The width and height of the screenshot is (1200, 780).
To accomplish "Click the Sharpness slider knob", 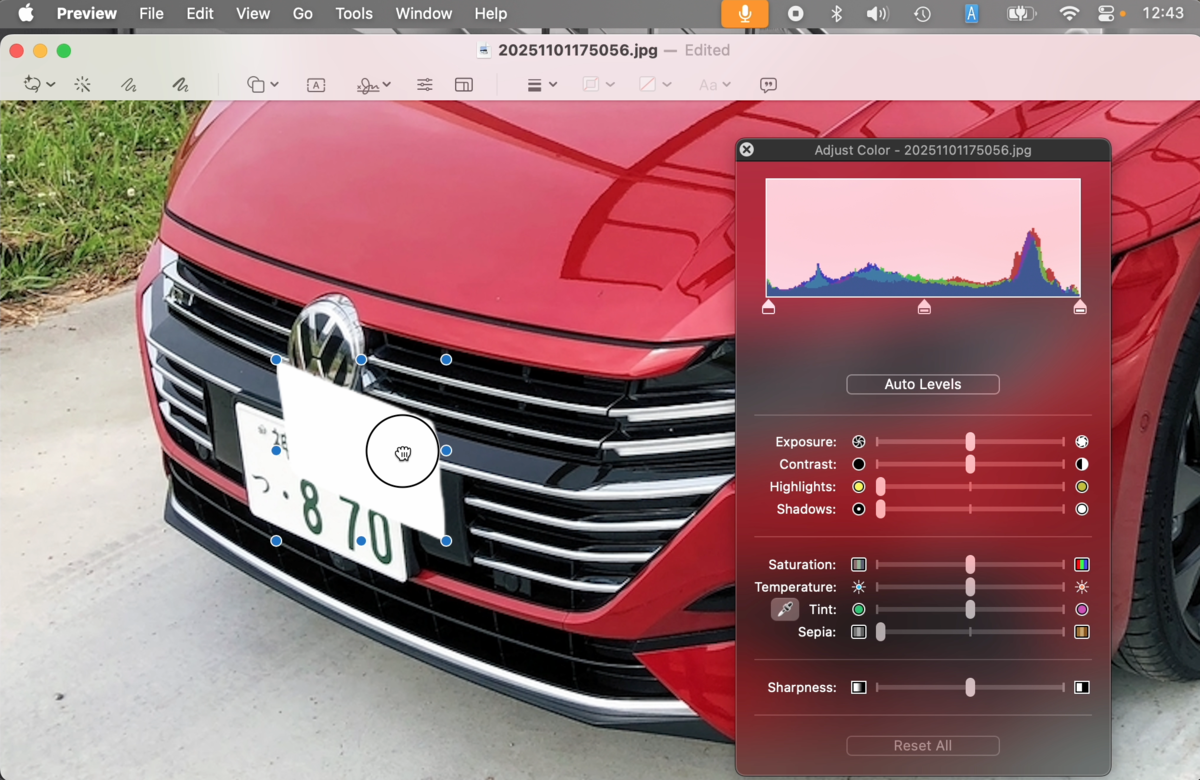I will (x=970, y=688).
